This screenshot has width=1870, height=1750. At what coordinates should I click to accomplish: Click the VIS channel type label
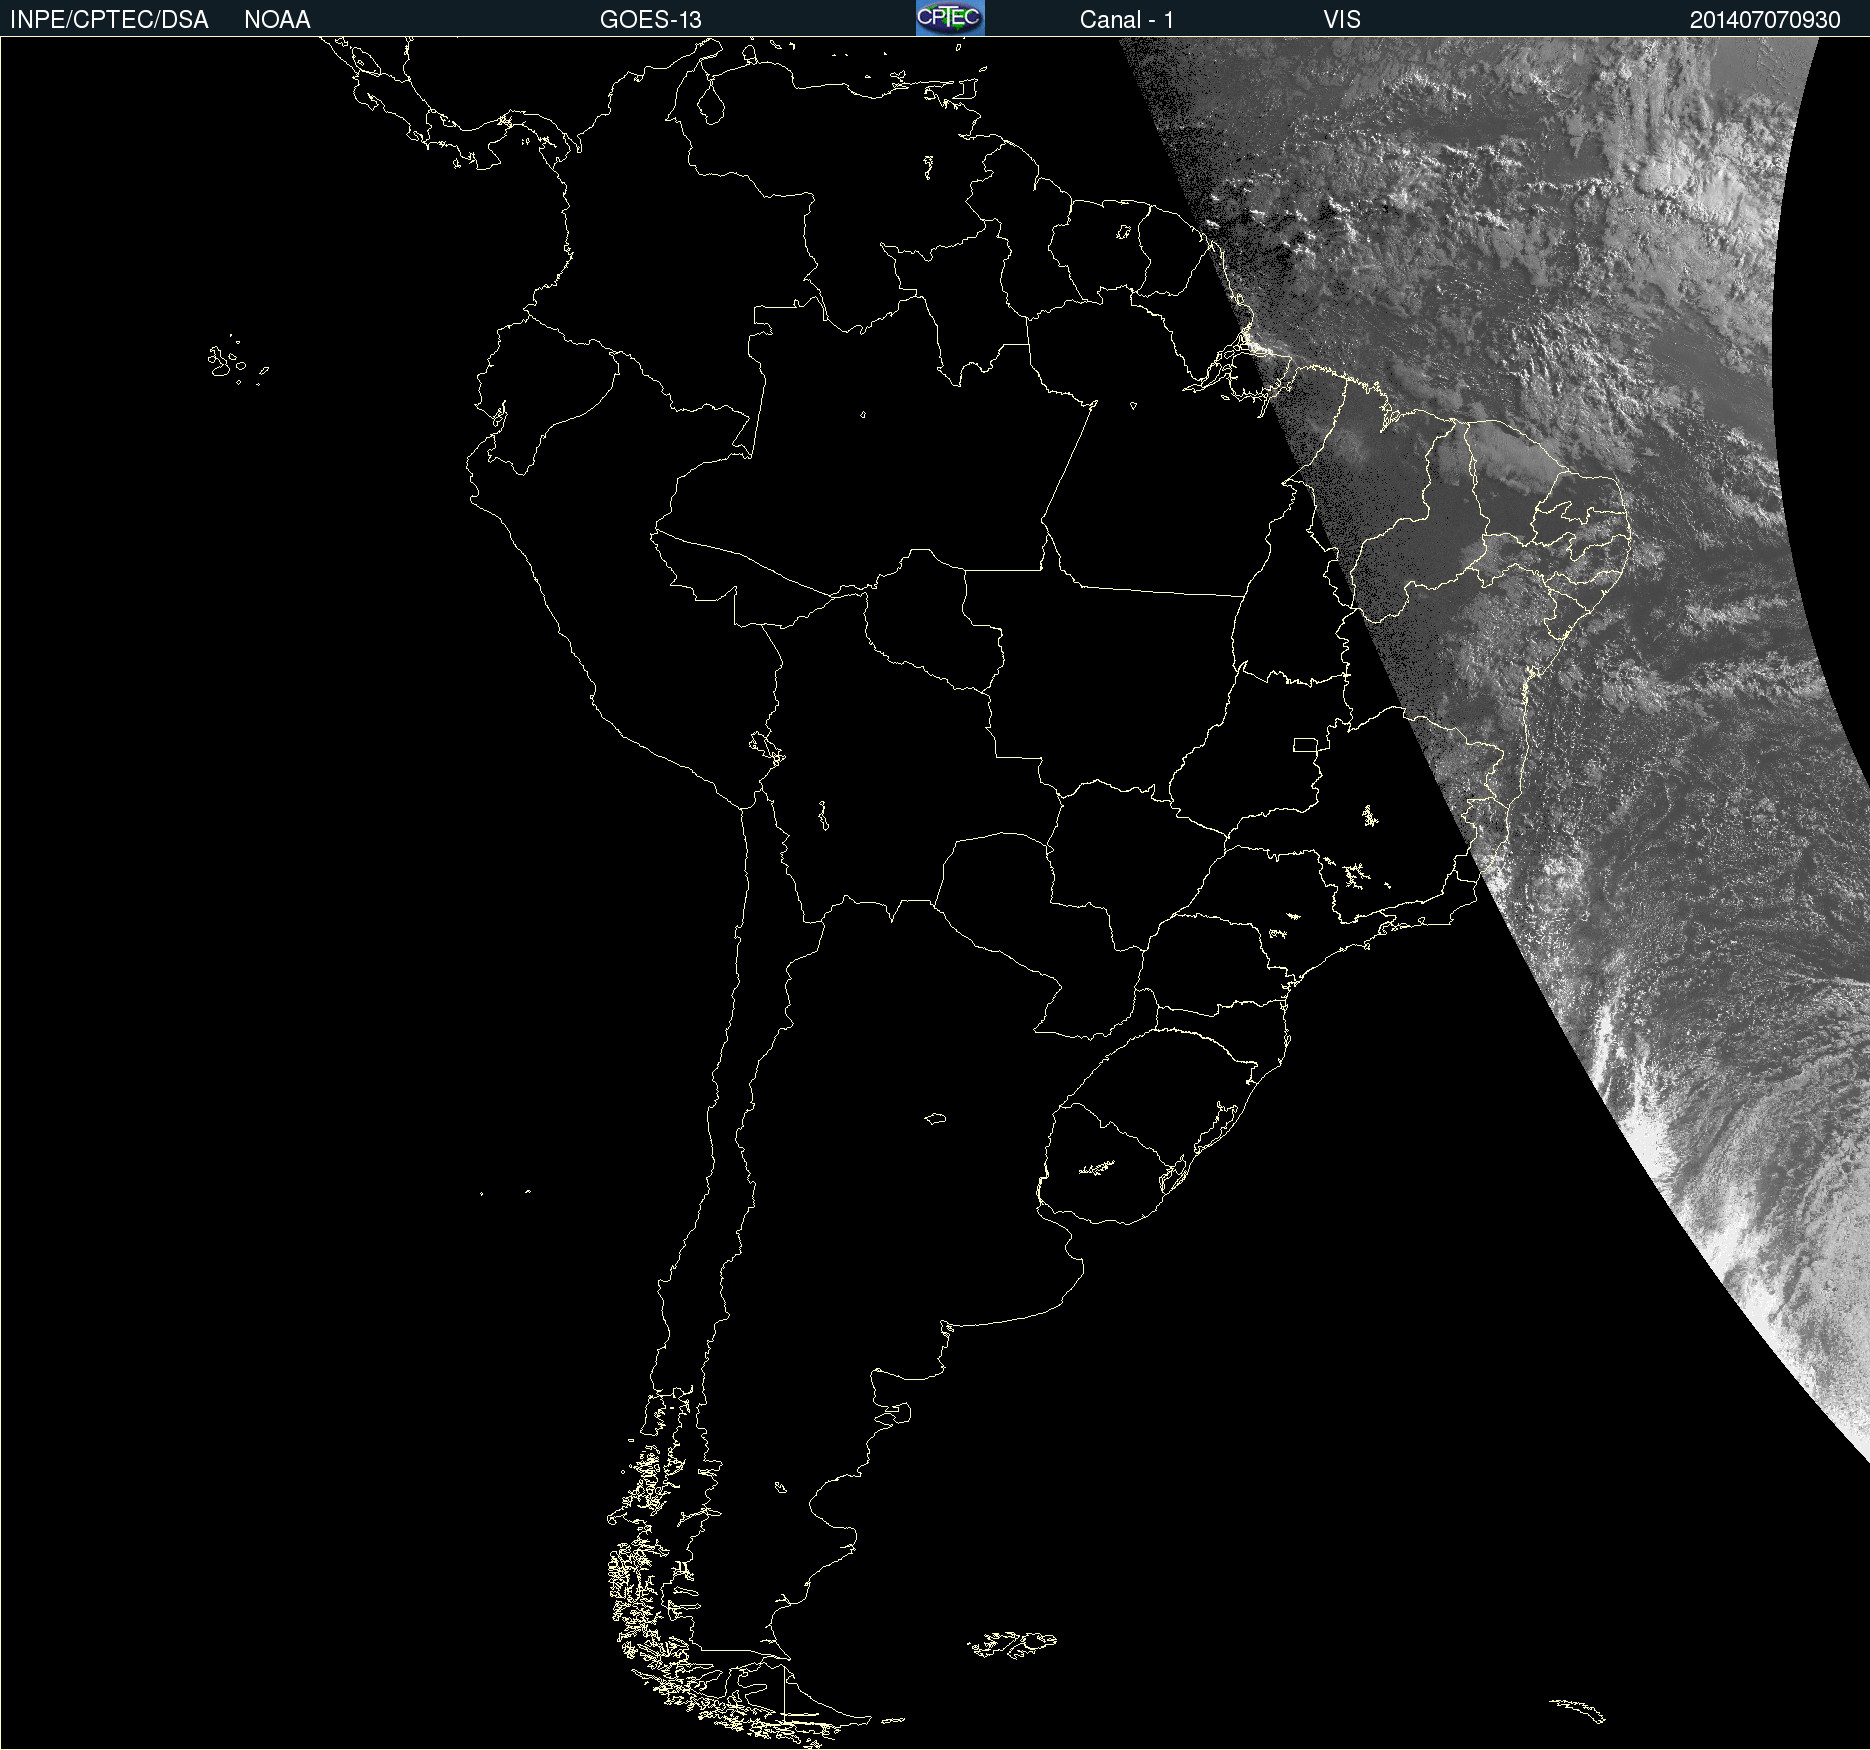coord(1341,20)
